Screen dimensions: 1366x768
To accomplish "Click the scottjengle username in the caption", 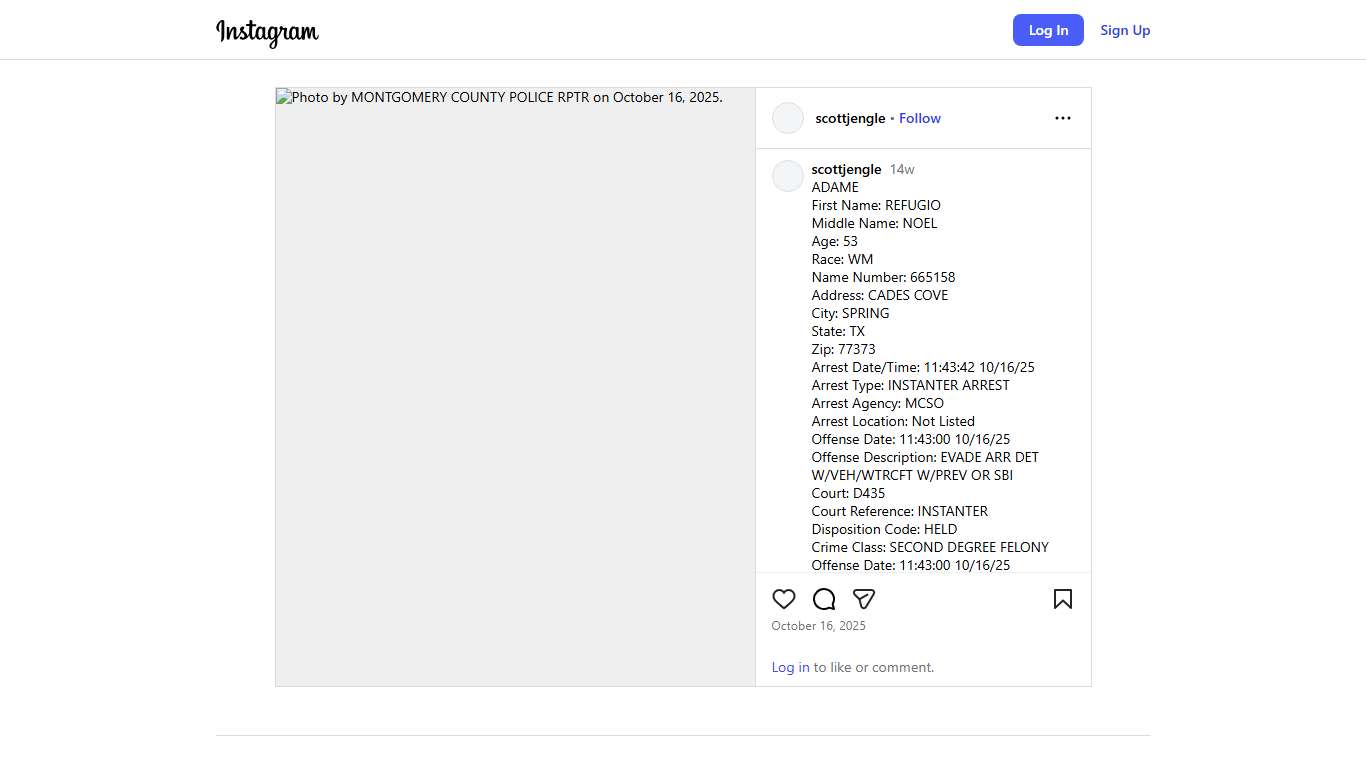I will tap(846, 169).
